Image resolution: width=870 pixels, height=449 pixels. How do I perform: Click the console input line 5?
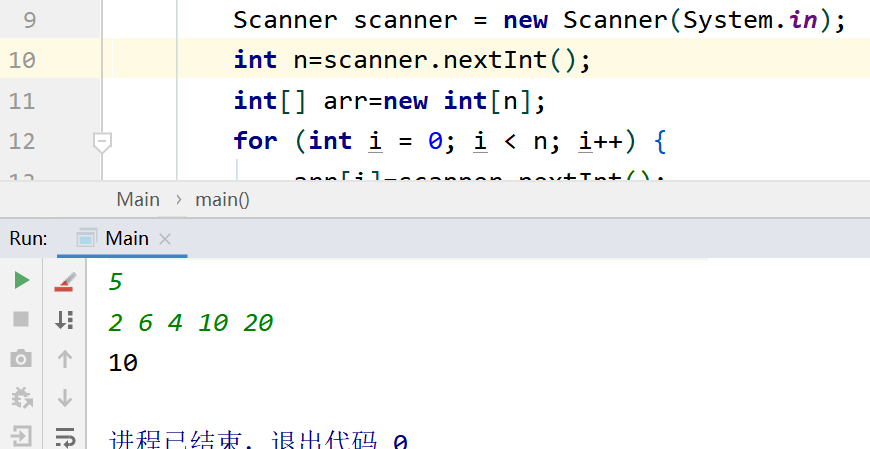pyautogui.click(x=115, y=282)
